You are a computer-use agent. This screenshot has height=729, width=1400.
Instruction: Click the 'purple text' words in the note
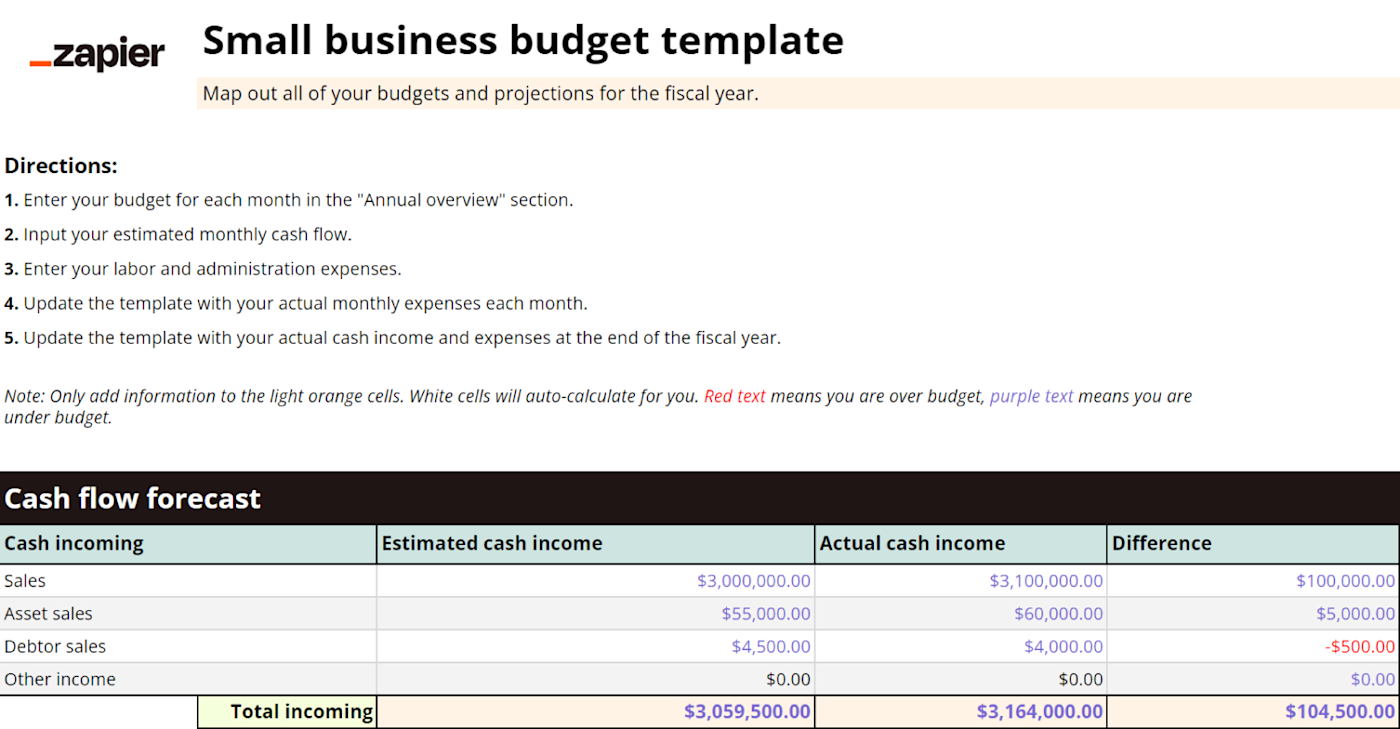coord(1031,396)
